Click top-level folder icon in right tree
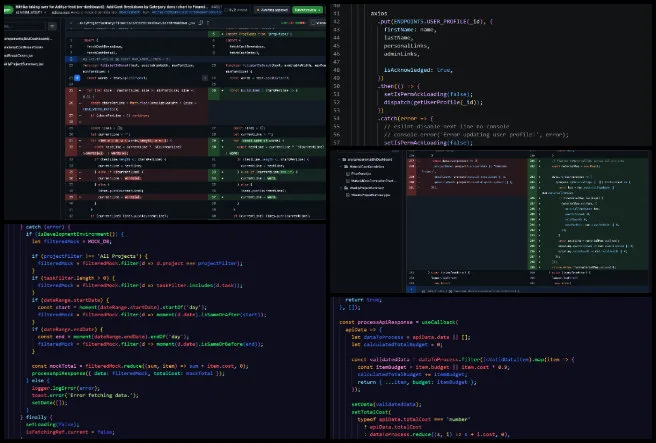Image resolution: width=656 pixels, height=443 pixels. [x=344, y=159]
